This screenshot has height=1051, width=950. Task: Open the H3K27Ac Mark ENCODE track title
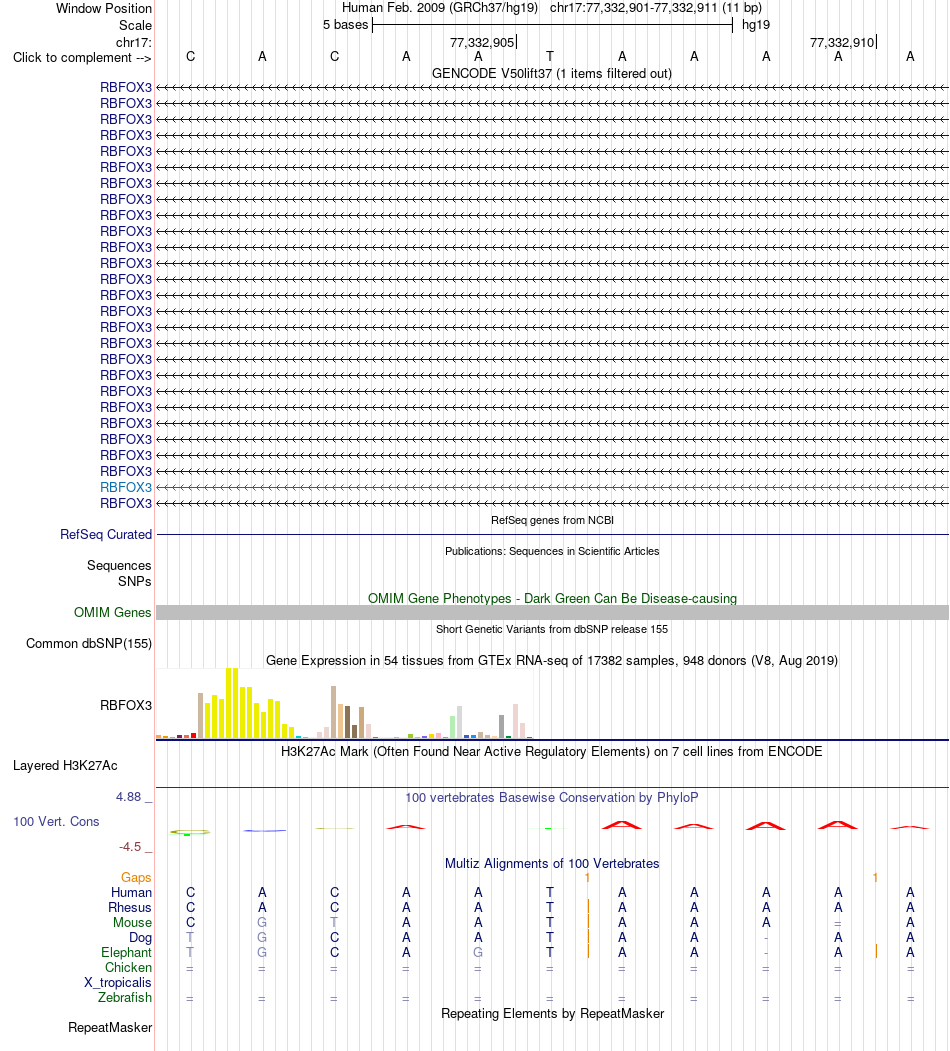tap(552, 751)
